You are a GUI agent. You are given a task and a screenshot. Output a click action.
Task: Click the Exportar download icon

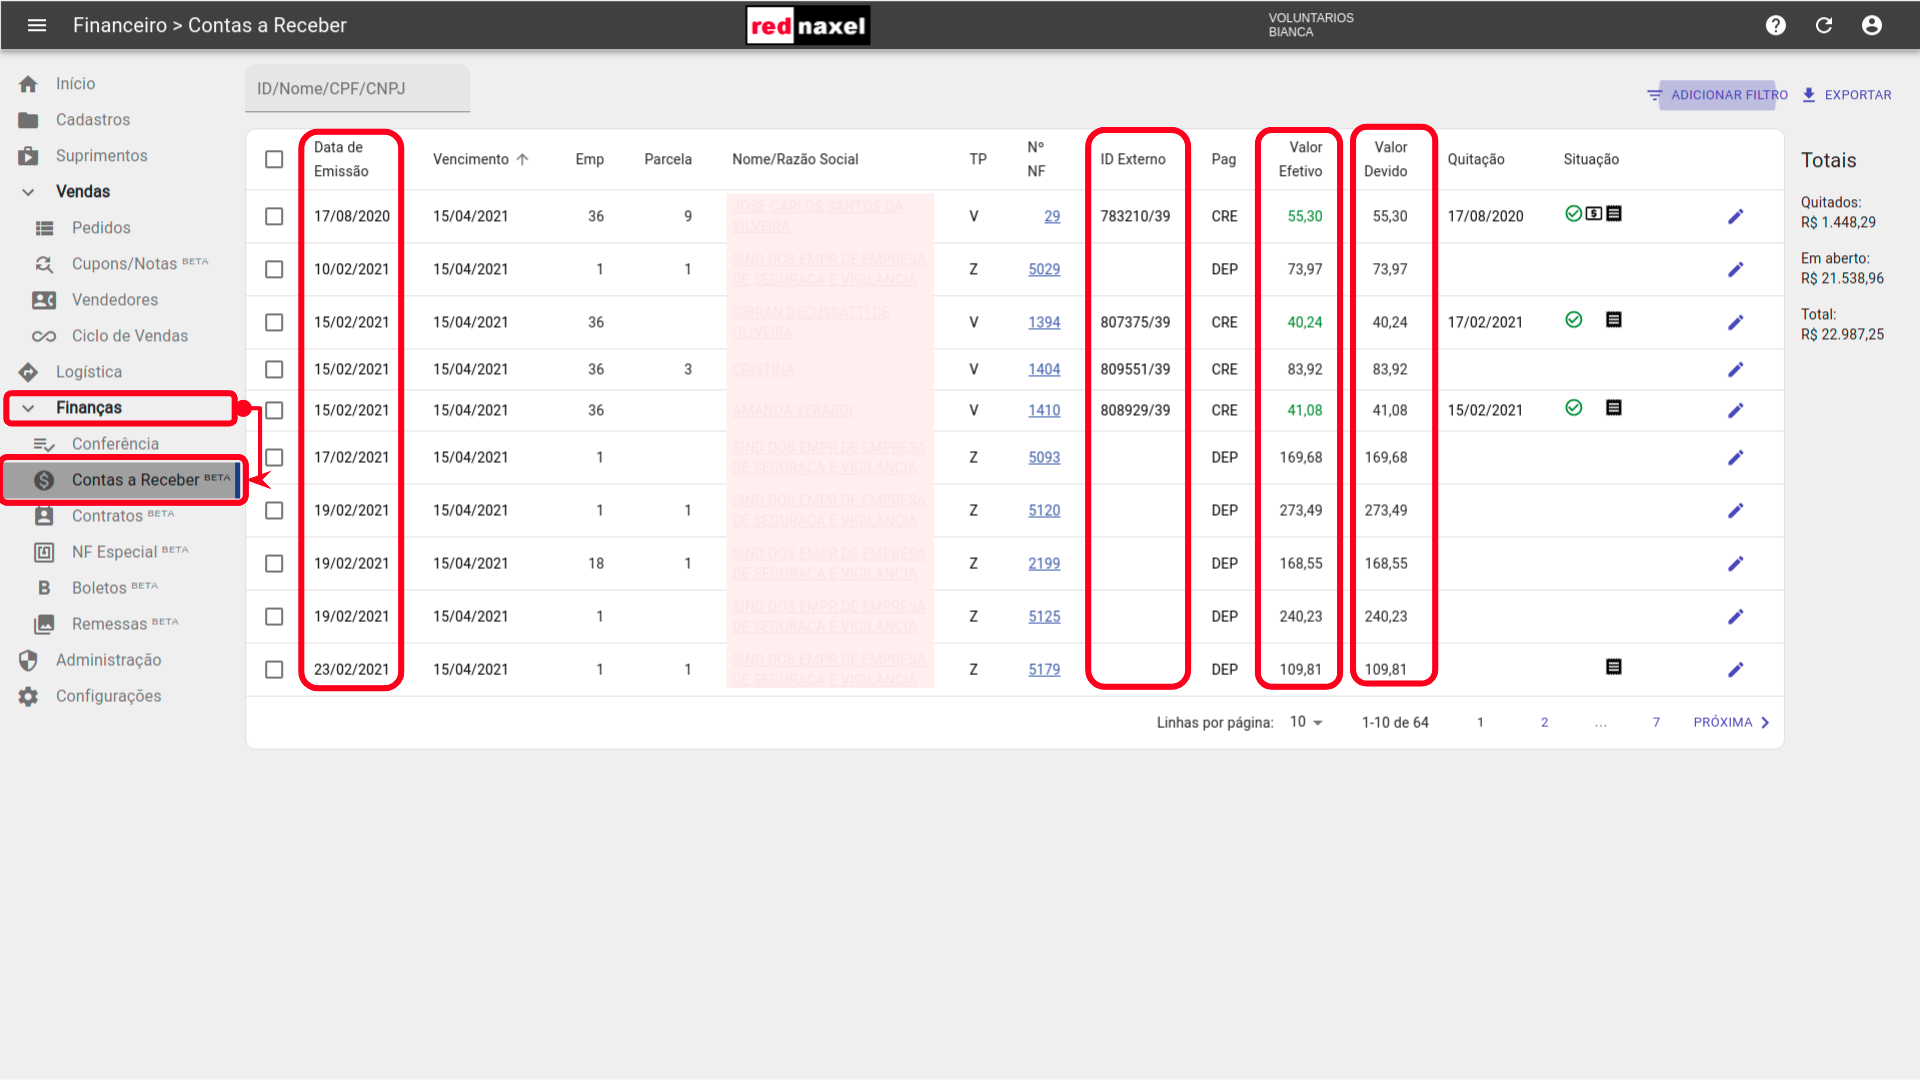[x=1809, y=95]
